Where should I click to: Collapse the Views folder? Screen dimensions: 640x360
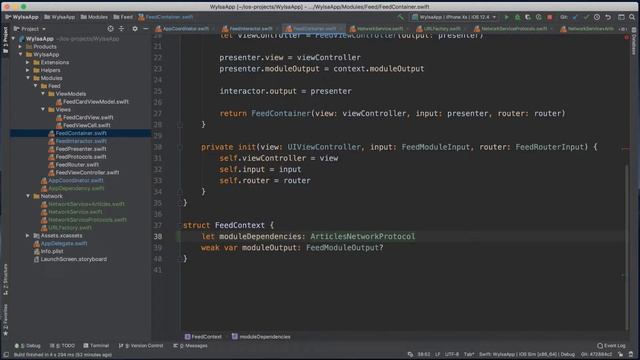point(43,109)
